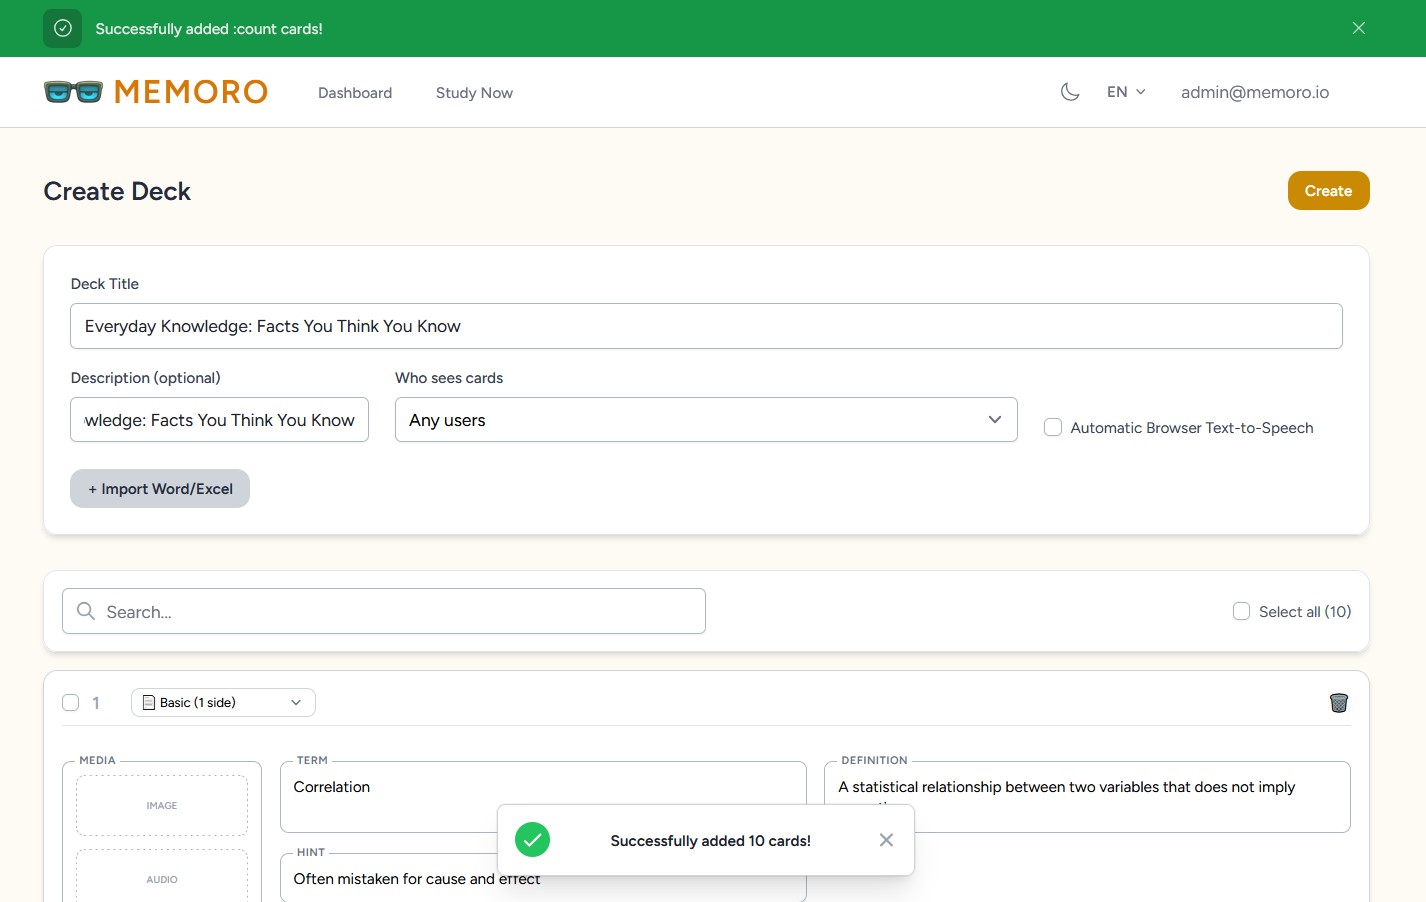1426x902 pixels.
Task: Click the Deck Title input field
Action: coord(705,326)
